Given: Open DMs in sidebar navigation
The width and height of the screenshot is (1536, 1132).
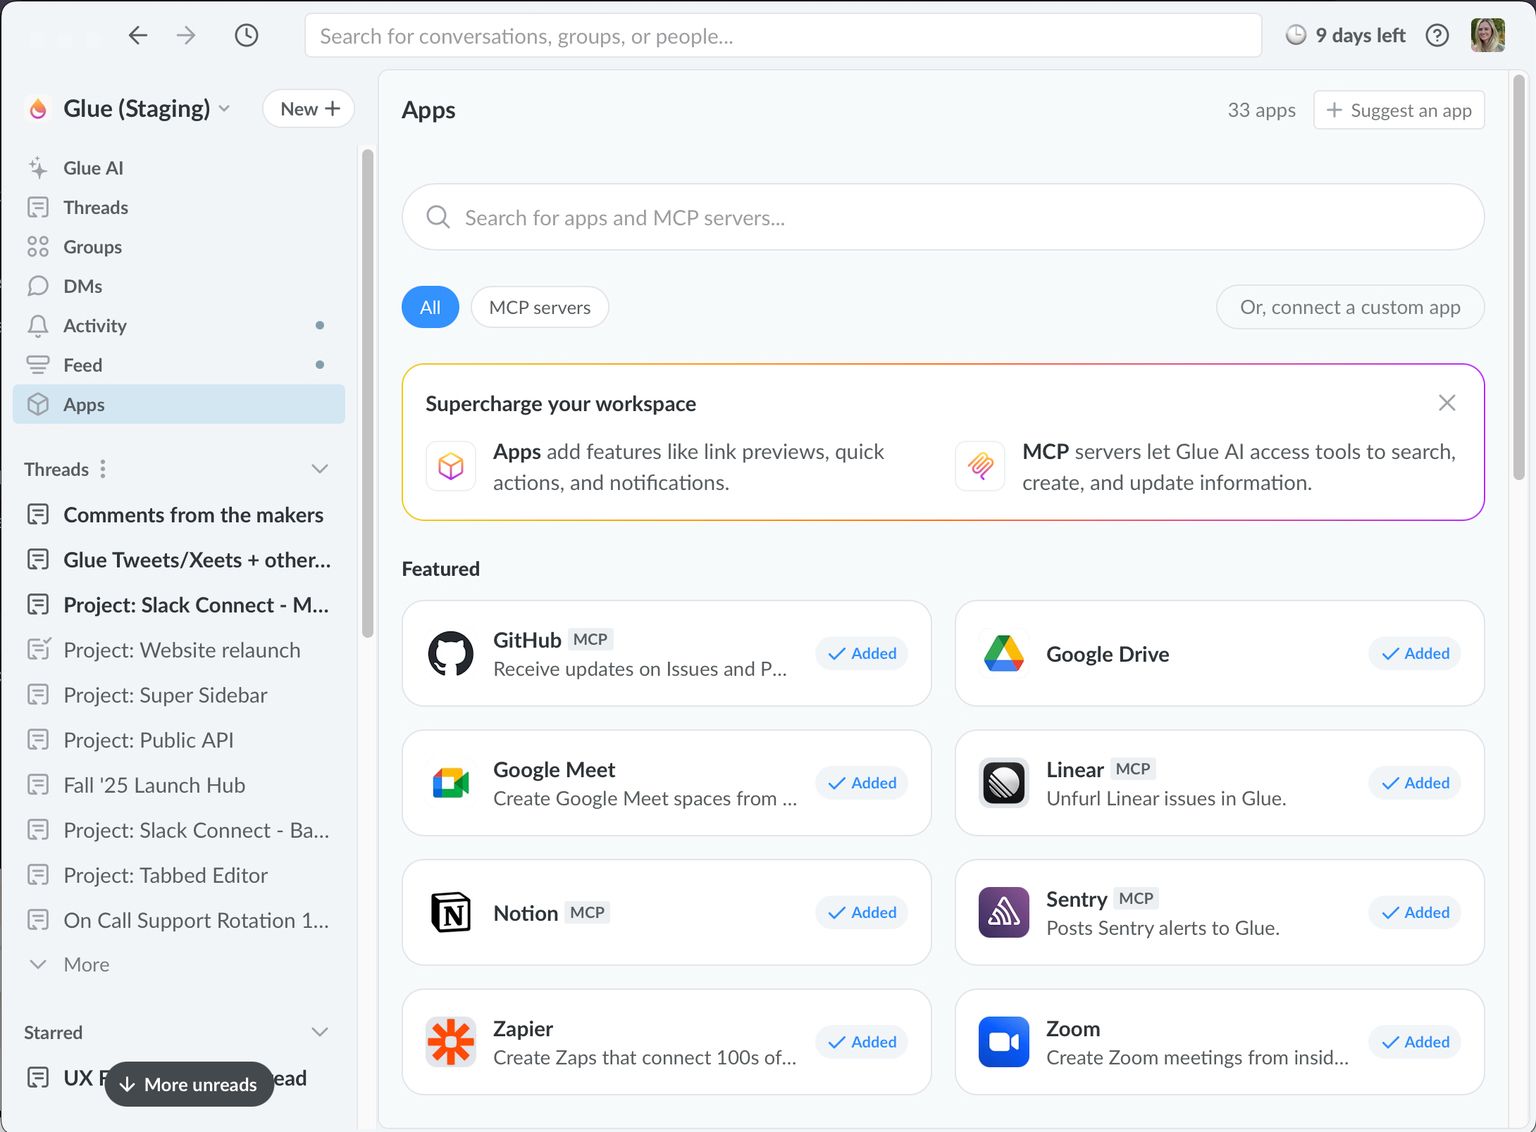Looking at the screenshot, I should (x=179, y=286).
